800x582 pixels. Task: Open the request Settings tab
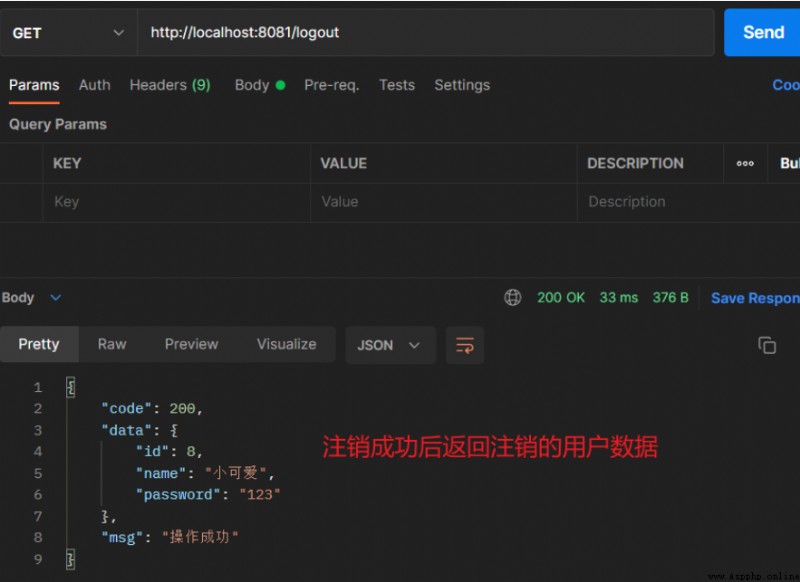coord(462,85)
